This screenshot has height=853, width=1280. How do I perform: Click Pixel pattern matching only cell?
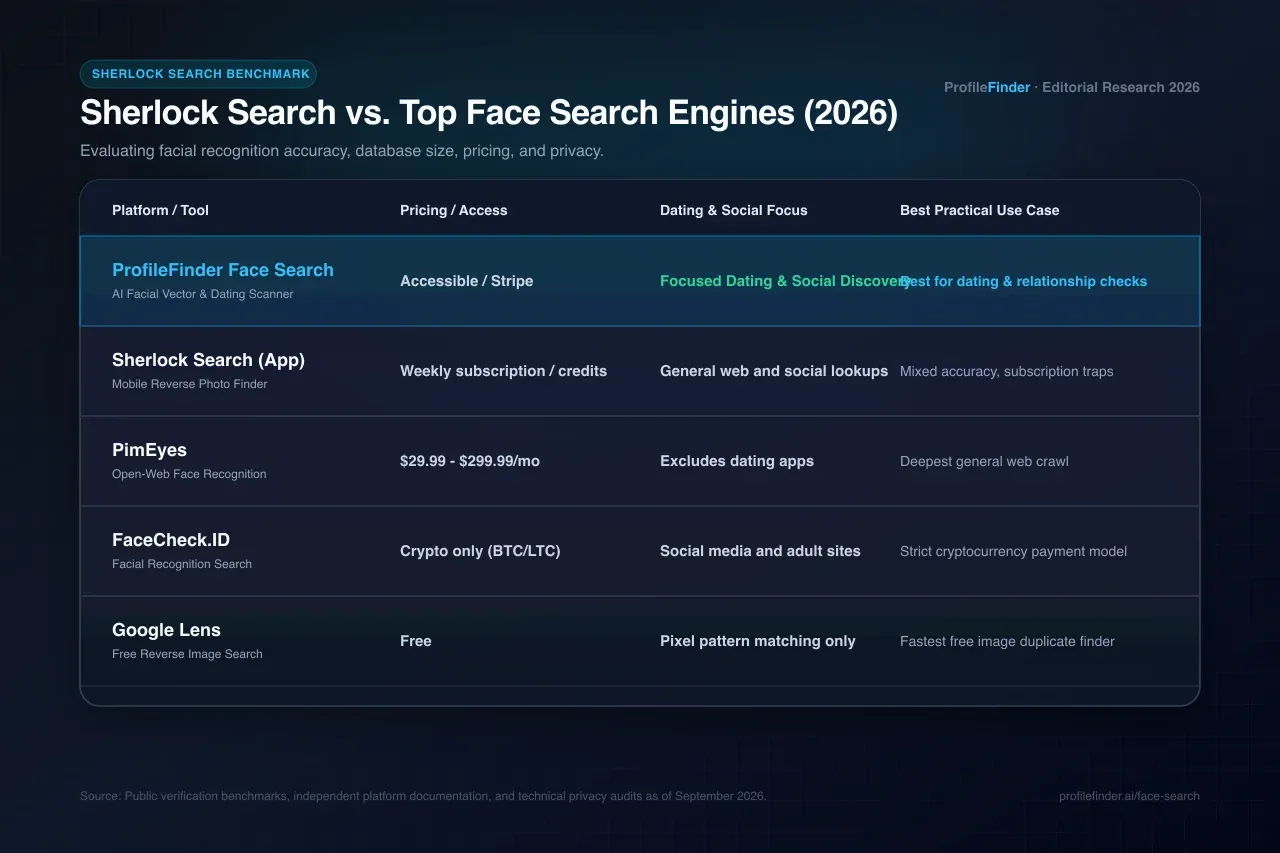tap(757, 641)
